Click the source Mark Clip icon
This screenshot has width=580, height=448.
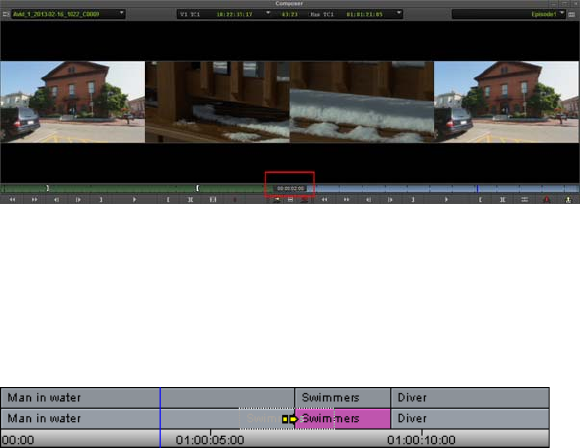pos(190,200)
